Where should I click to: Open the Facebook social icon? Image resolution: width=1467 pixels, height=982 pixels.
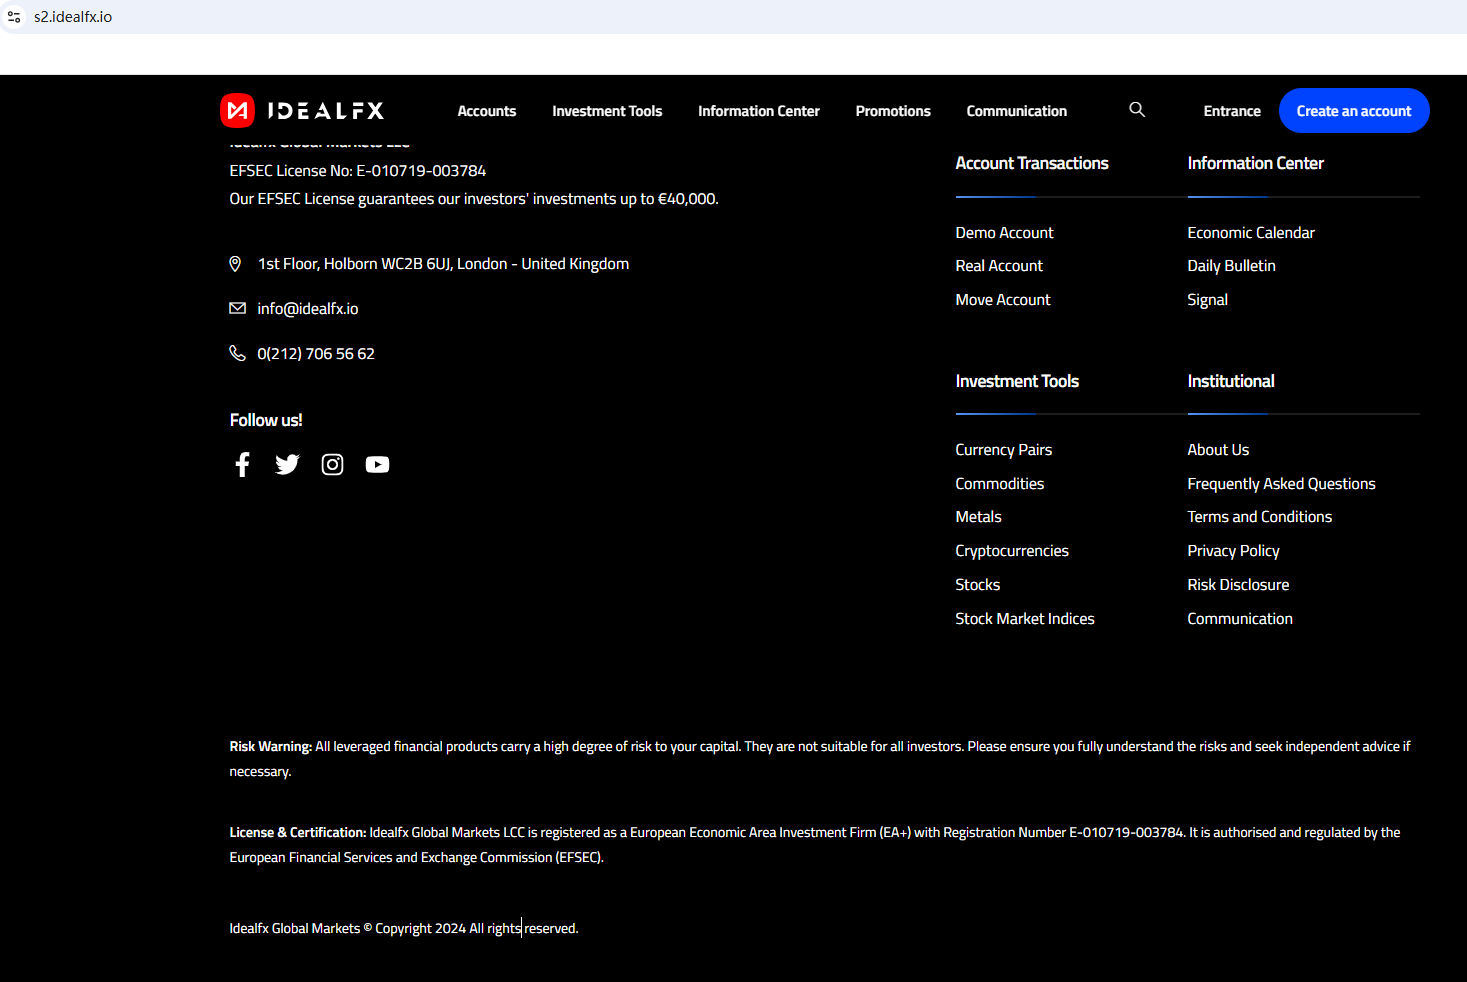click(x=242, y=464)
